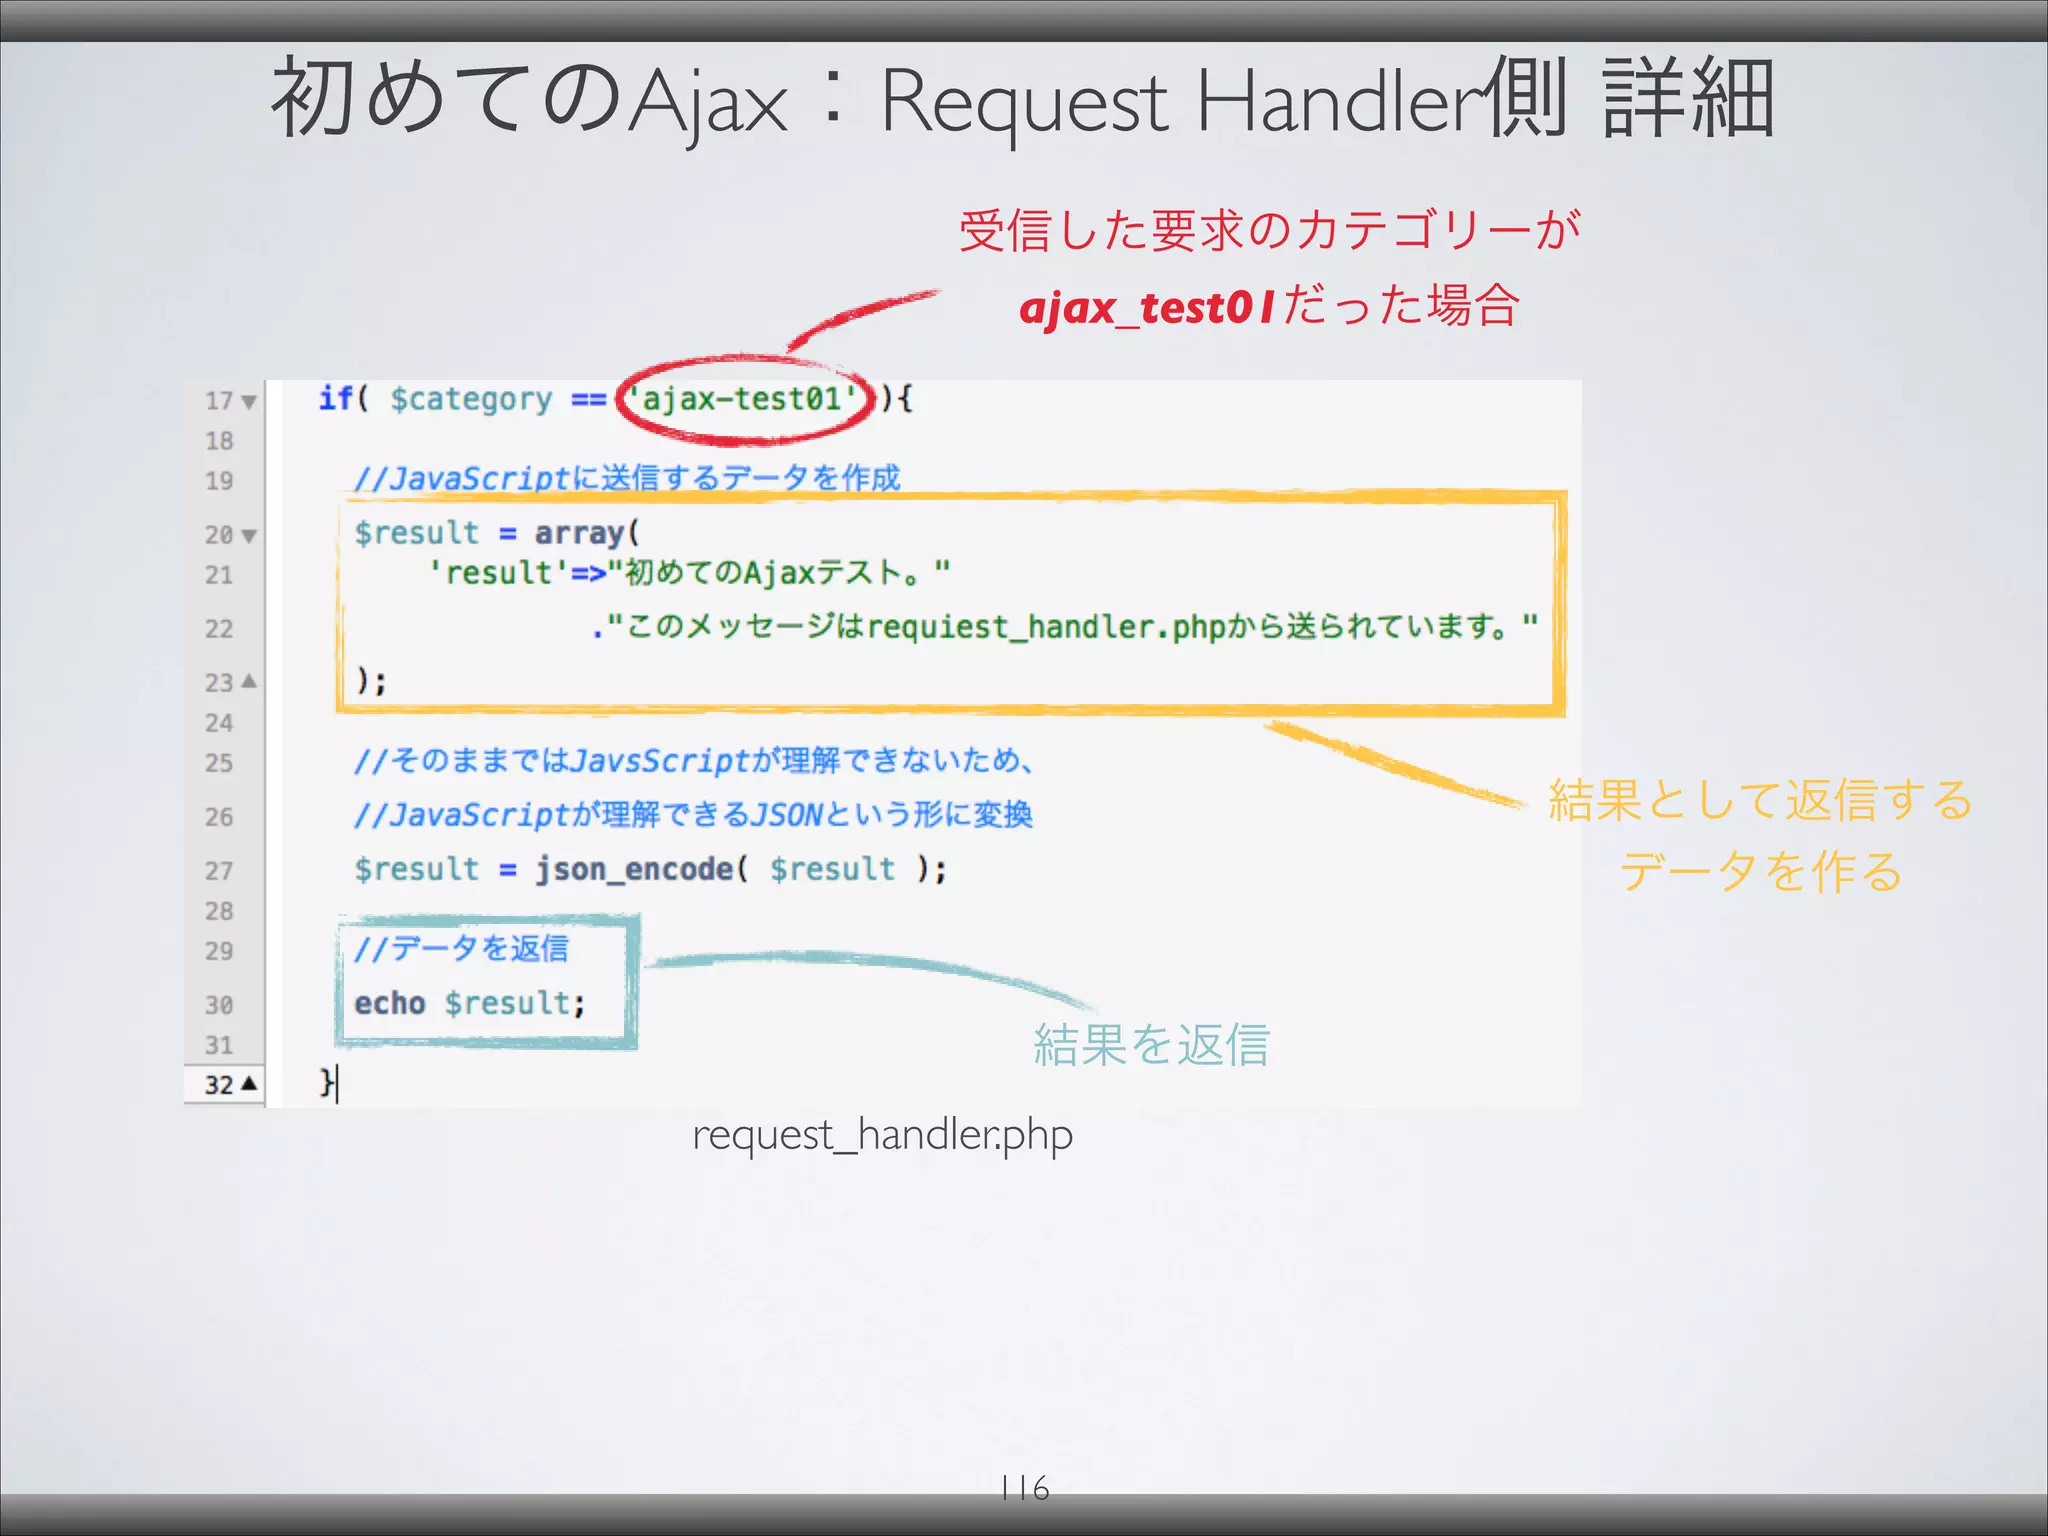Select the 'ajax-test01' string literal
The image size is (2048, 1536).
742,399
